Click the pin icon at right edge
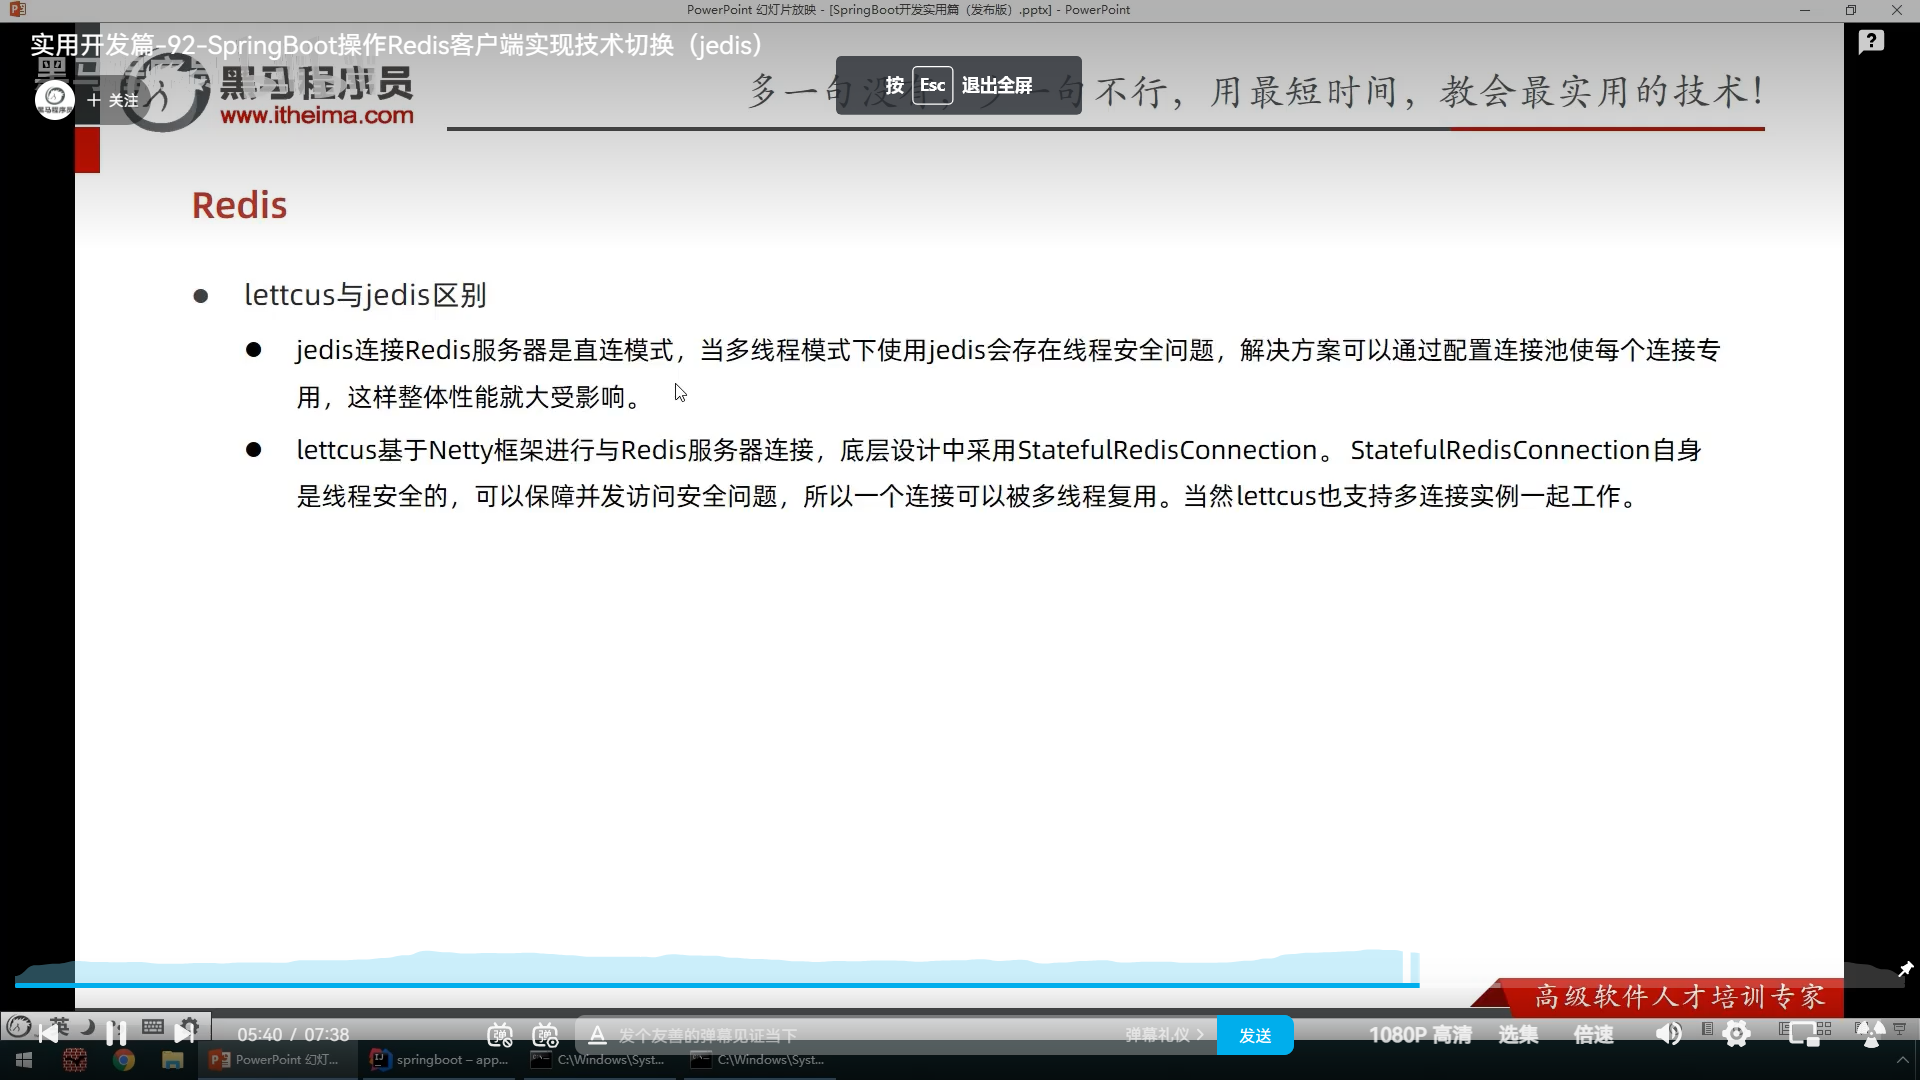This screenshot has height=1080, width=1920. [x=1905, y=969]
